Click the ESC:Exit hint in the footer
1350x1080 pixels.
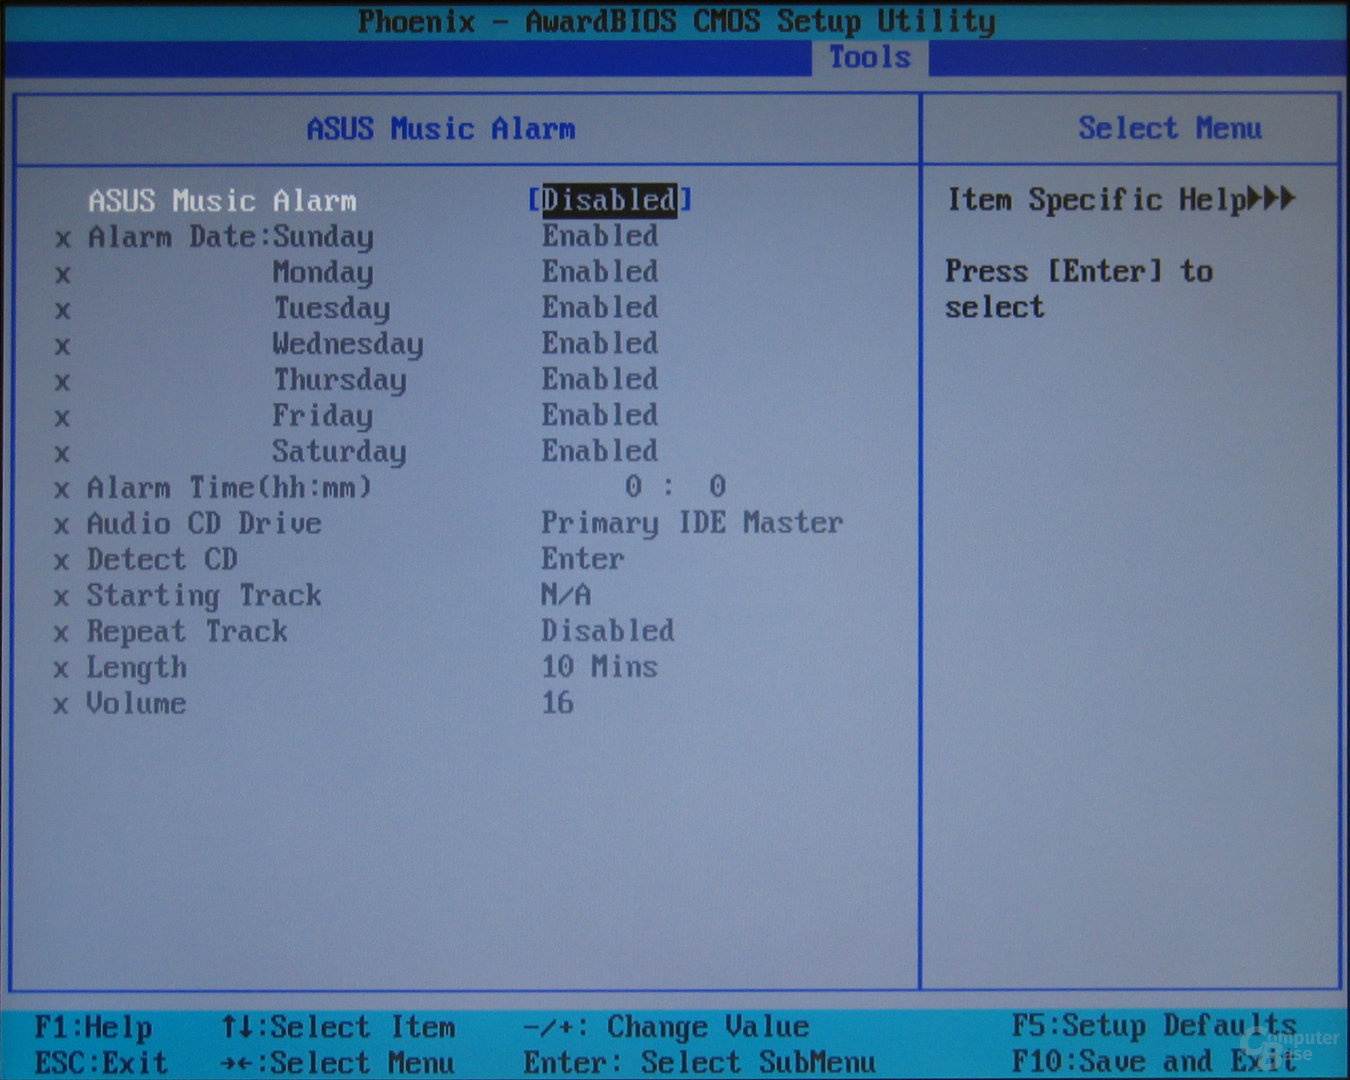click(101, 1062)
